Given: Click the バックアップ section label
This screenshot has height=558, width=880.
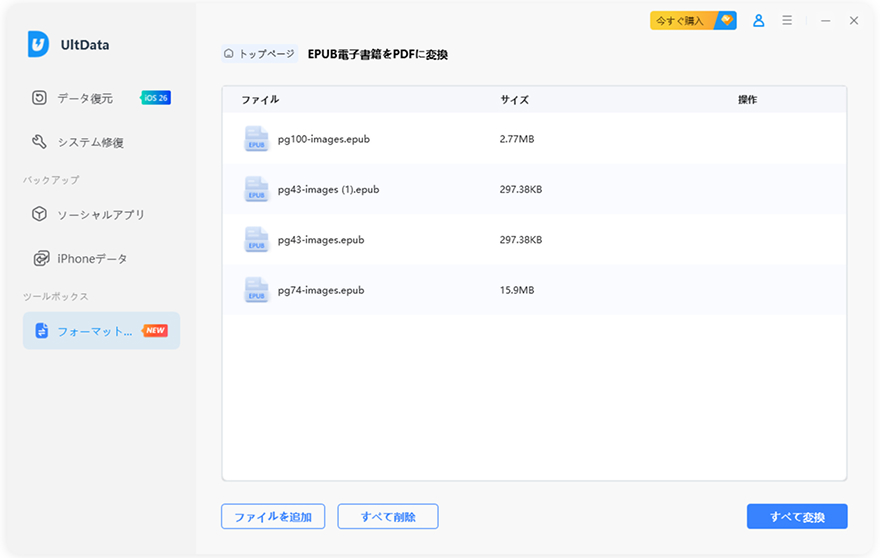Looking at the screenshot, I should click(x=51, y=180).
